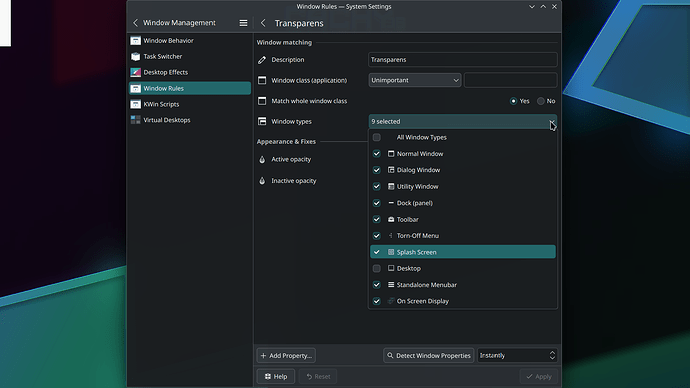Click the Window types row icon
This screenshot has height=388, width=690.
pos(262,121)
